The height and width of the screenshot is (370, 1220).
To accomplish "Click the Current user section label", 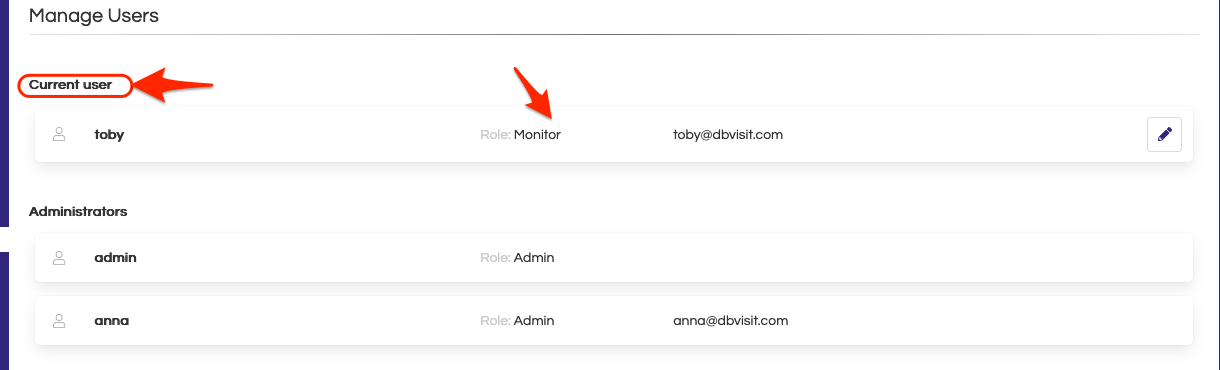I will pyautogui.click(x=70, y=85).
